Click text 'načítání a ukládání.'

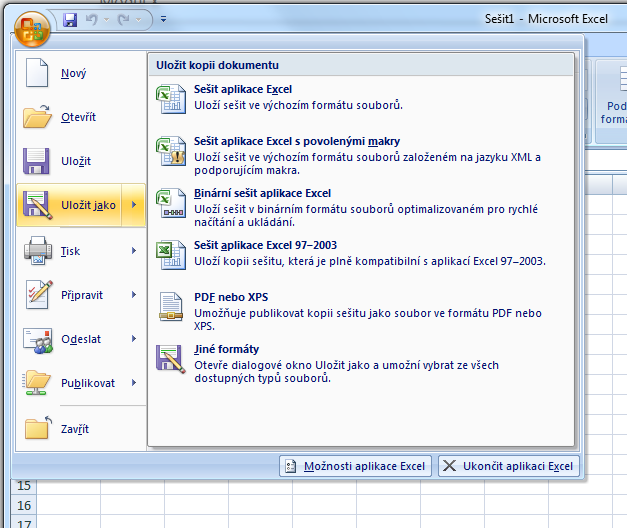[x=244, y=222]
